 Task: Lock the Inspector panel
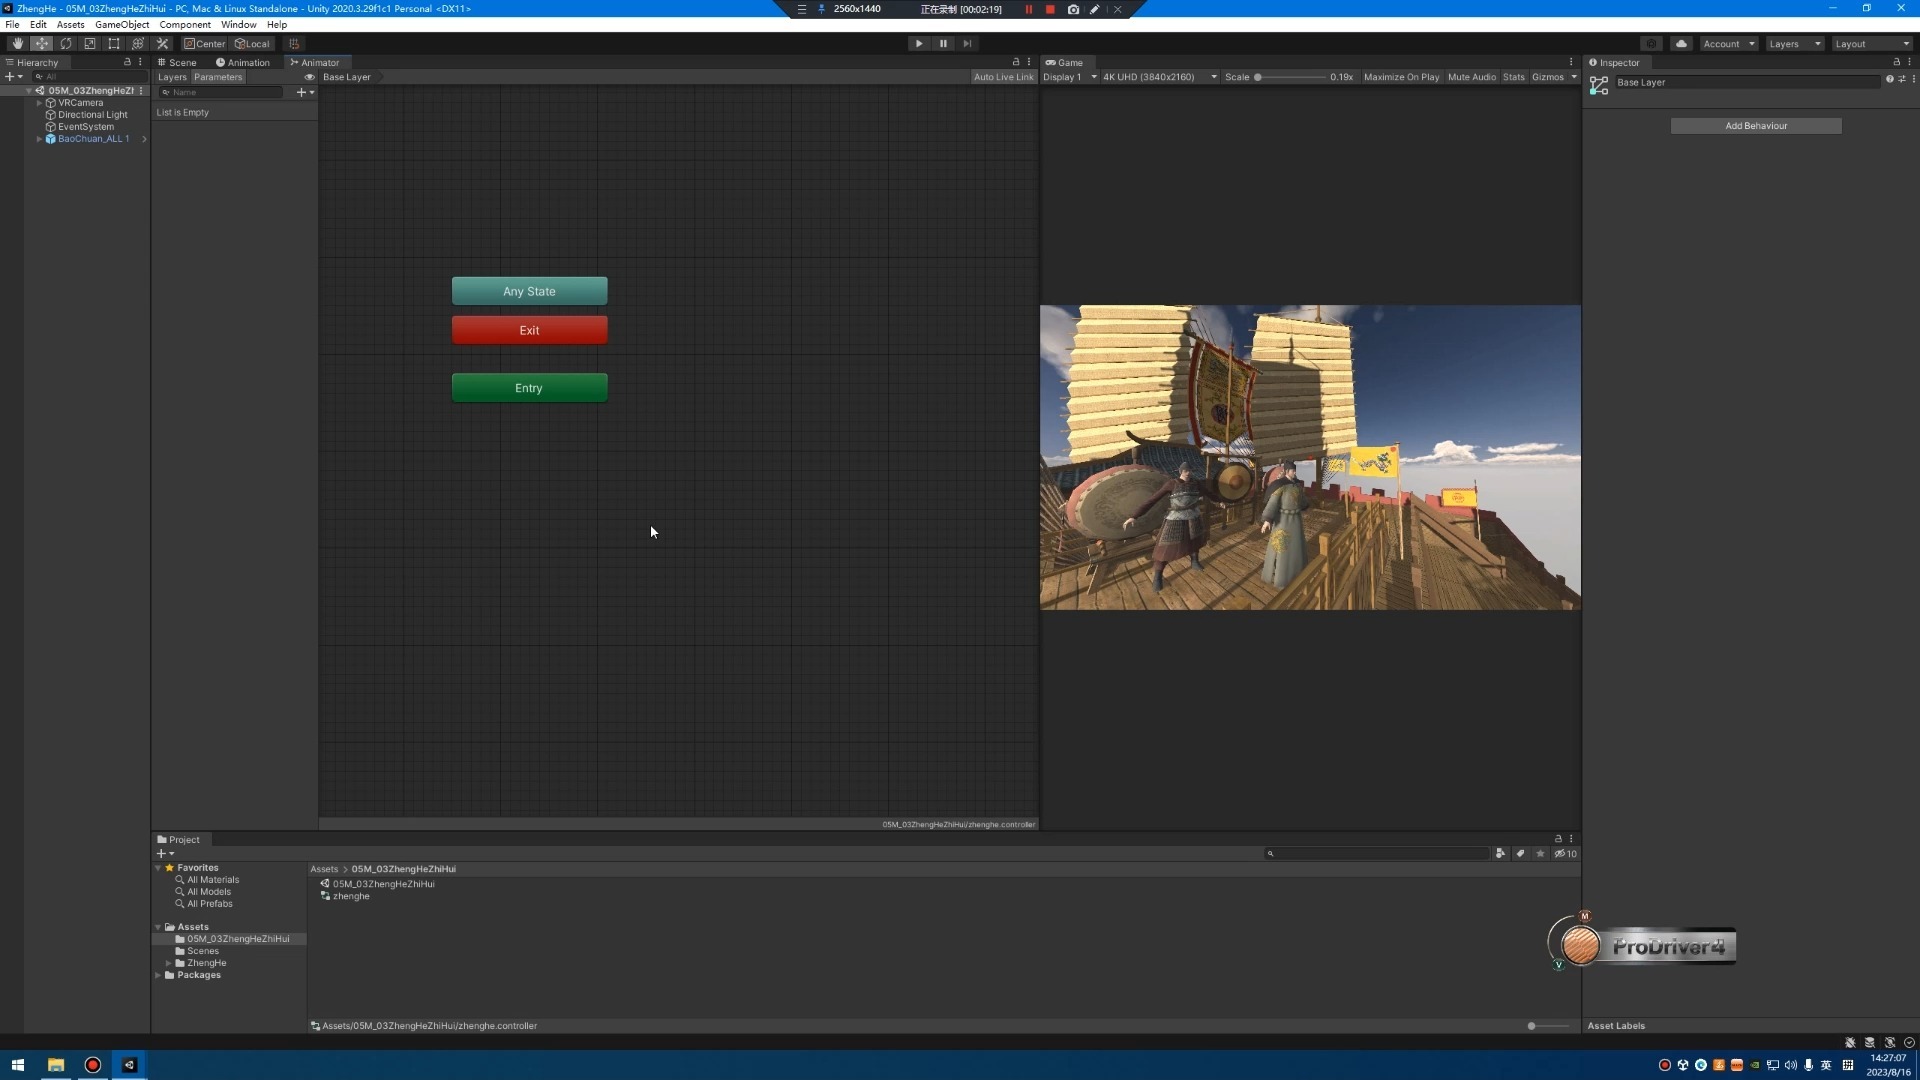tap(1896, 62)
